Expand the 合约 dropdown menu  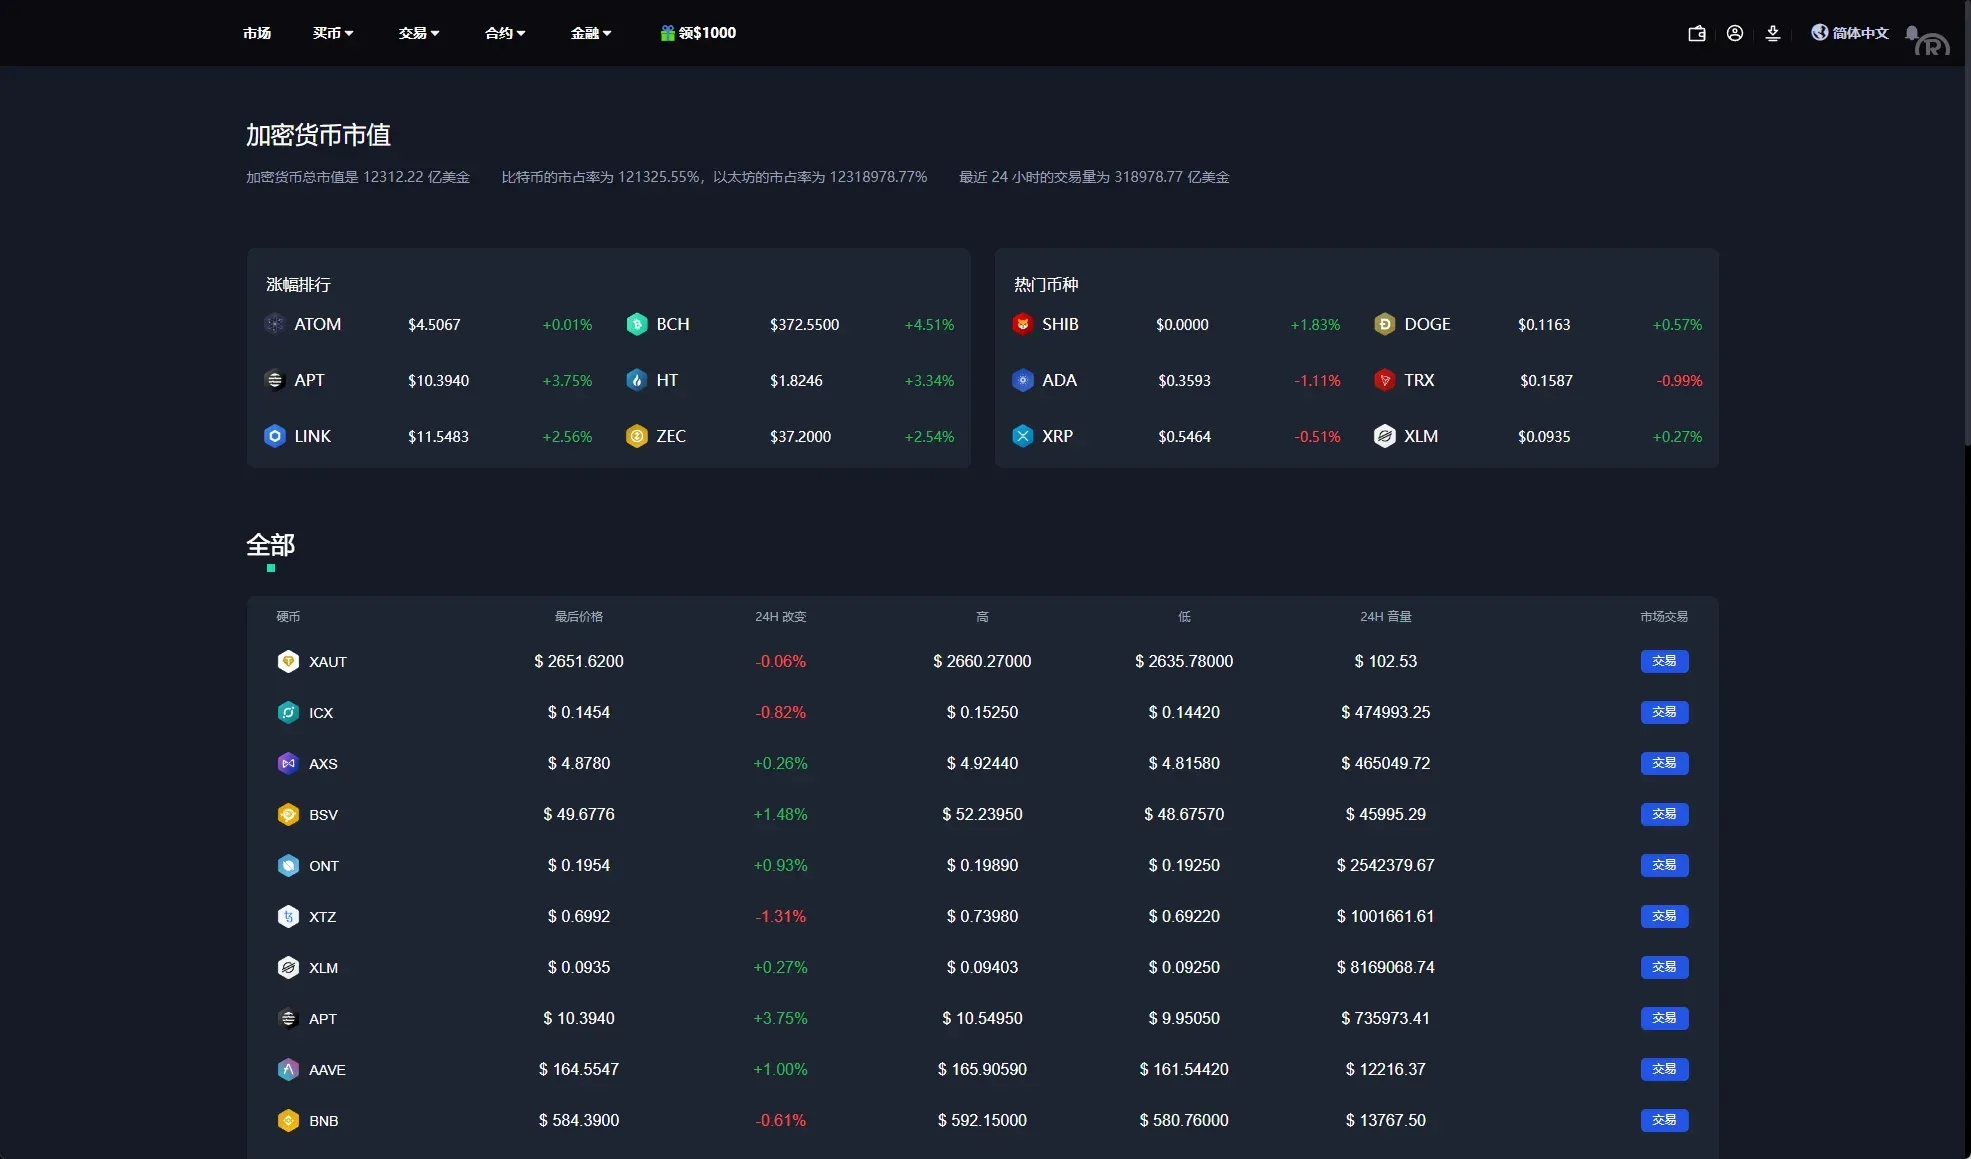[x=505, y=33]
